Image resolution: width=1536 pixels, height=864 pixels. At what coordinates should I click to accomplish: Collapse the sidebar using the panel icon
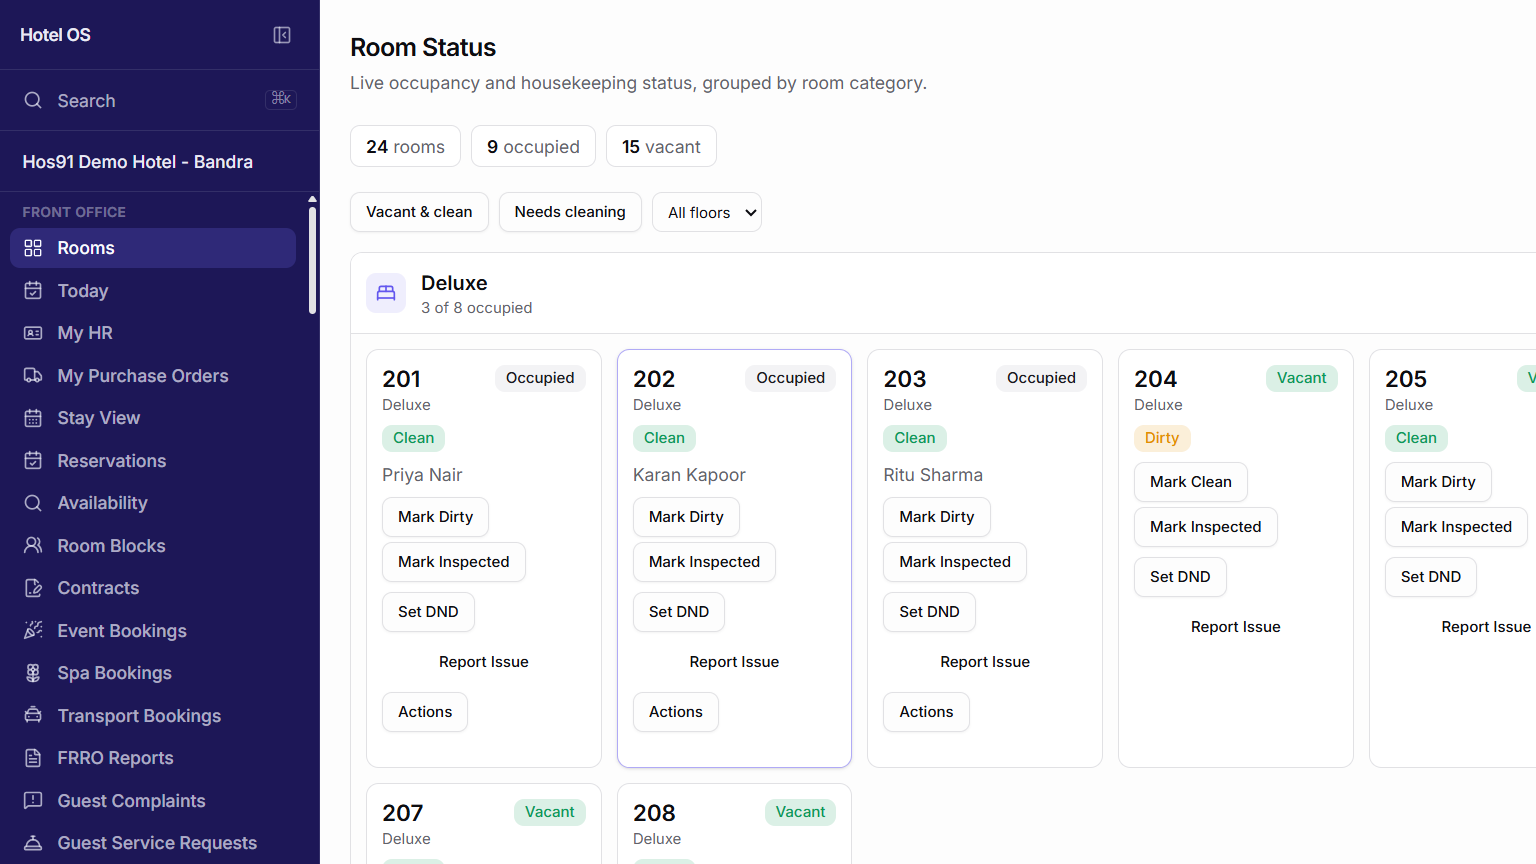282,35
